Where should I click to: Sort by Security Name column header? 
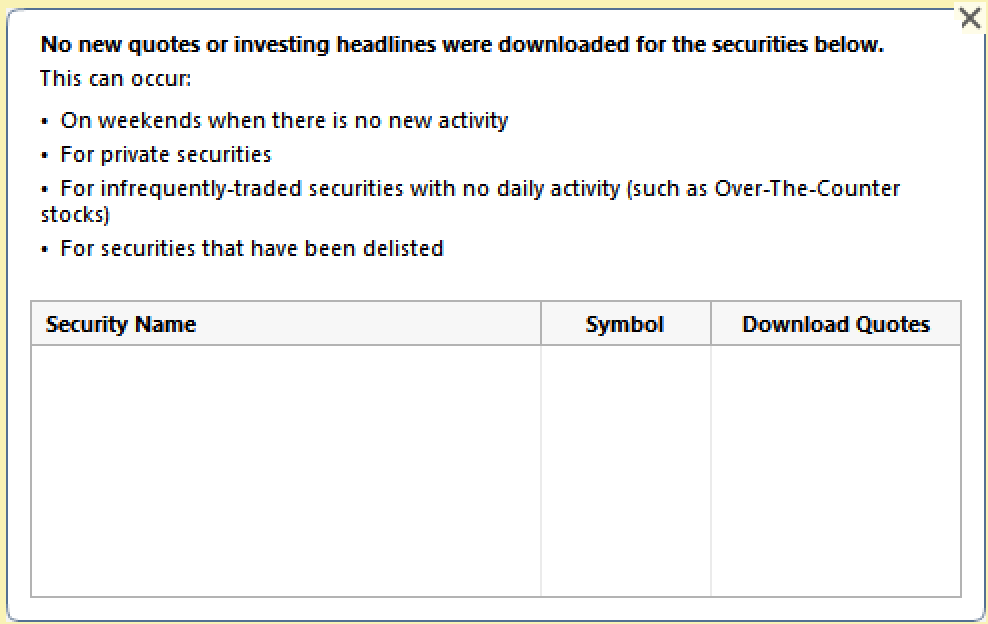click(285, 323)
